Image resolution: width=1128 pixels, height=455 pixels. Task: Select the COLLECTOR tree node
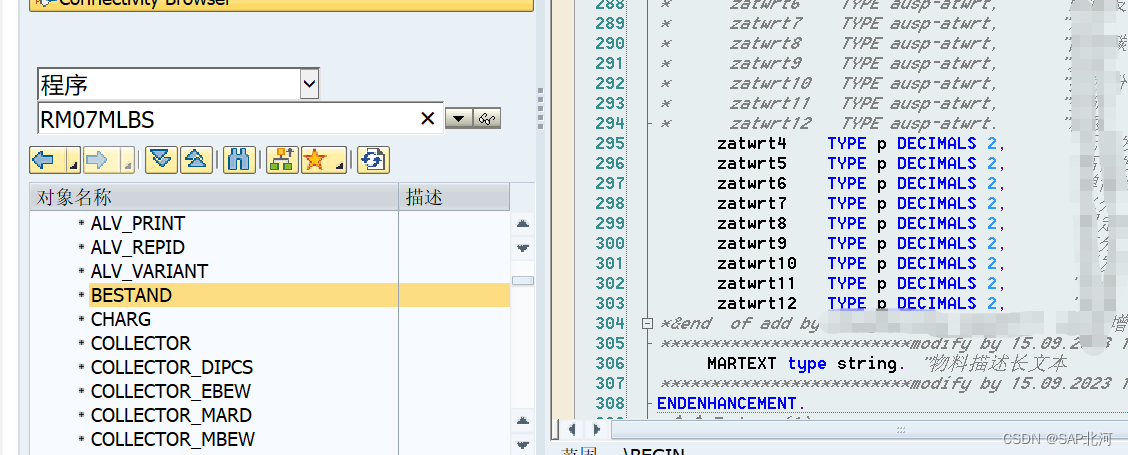pyautogui.click(x=141, y=343)
